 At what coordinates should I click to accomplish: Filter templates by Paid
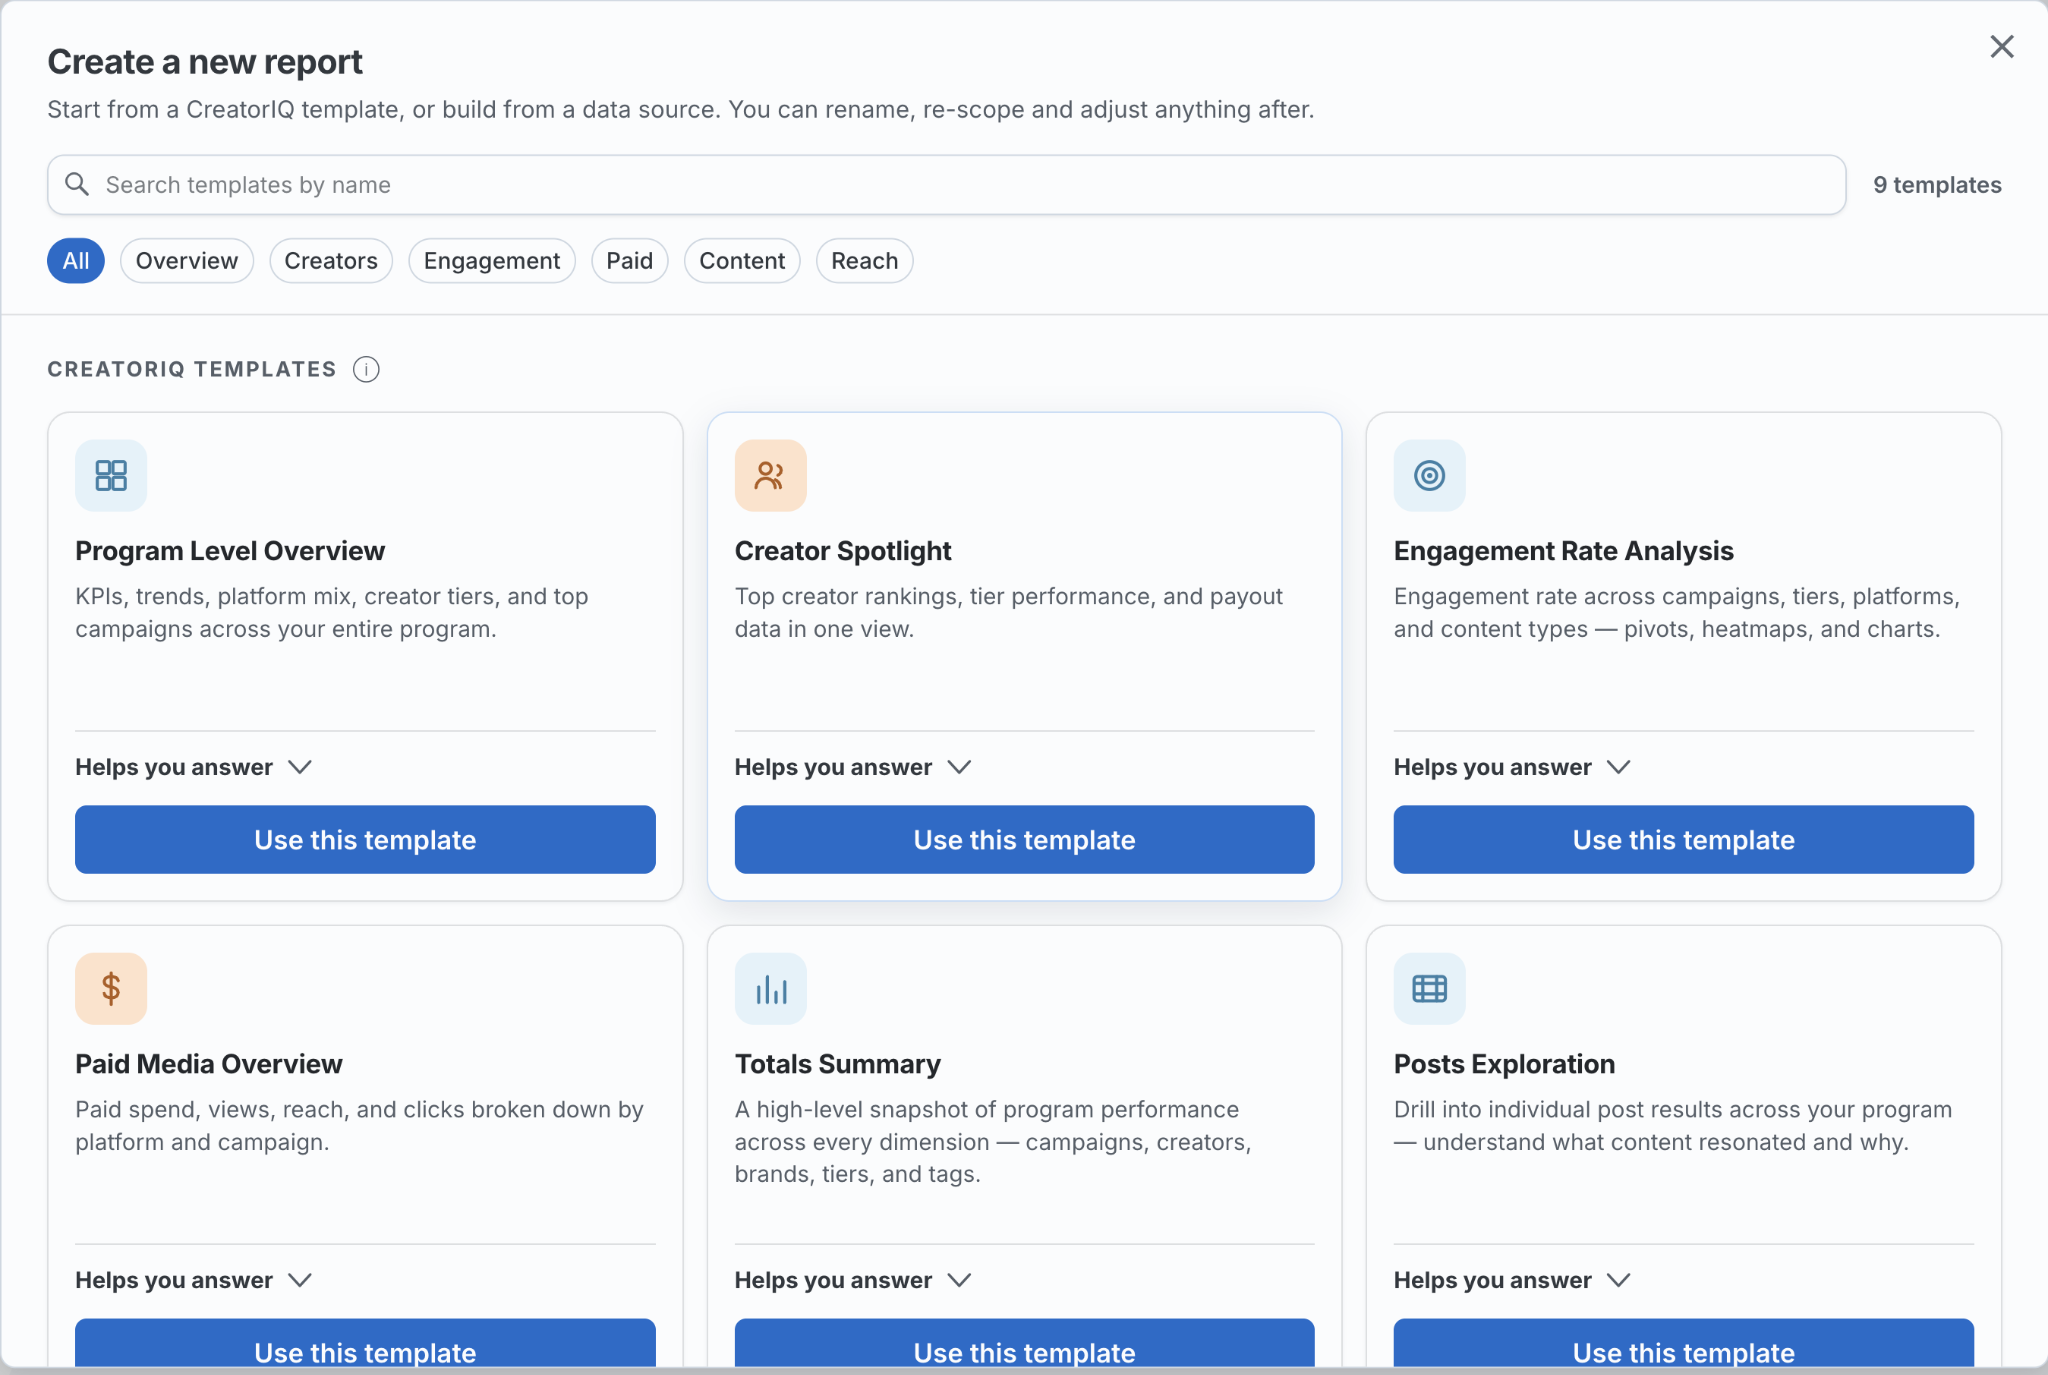(630, 260)
